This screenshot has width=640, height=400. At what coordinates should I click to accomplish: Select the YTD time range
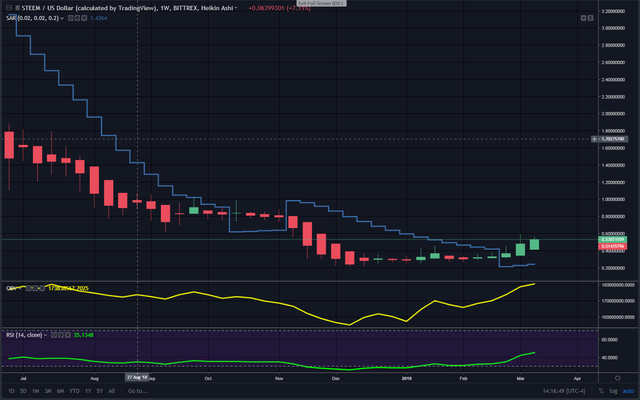pyautogui.click(x=74, y=391)
